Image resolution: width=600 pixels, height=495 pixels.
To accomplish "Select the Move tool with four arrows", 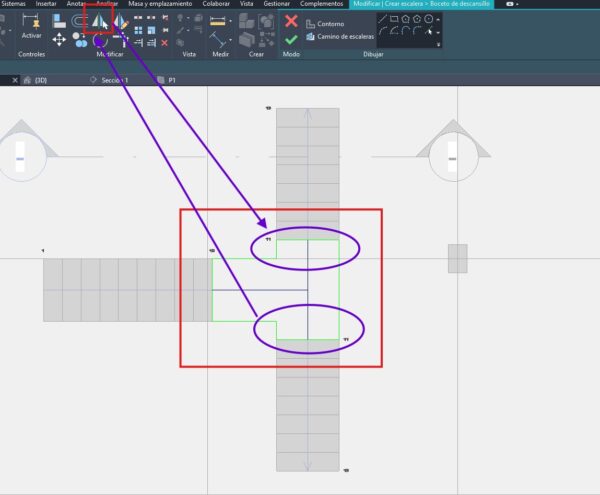I will click(x=59, y=39).
